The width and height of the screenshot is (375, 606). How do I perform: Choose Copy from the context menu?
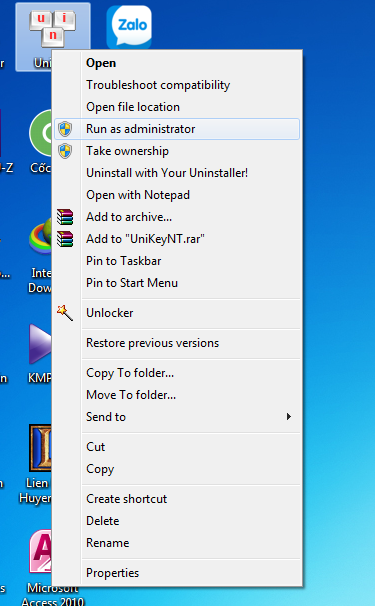coord(177,469)
